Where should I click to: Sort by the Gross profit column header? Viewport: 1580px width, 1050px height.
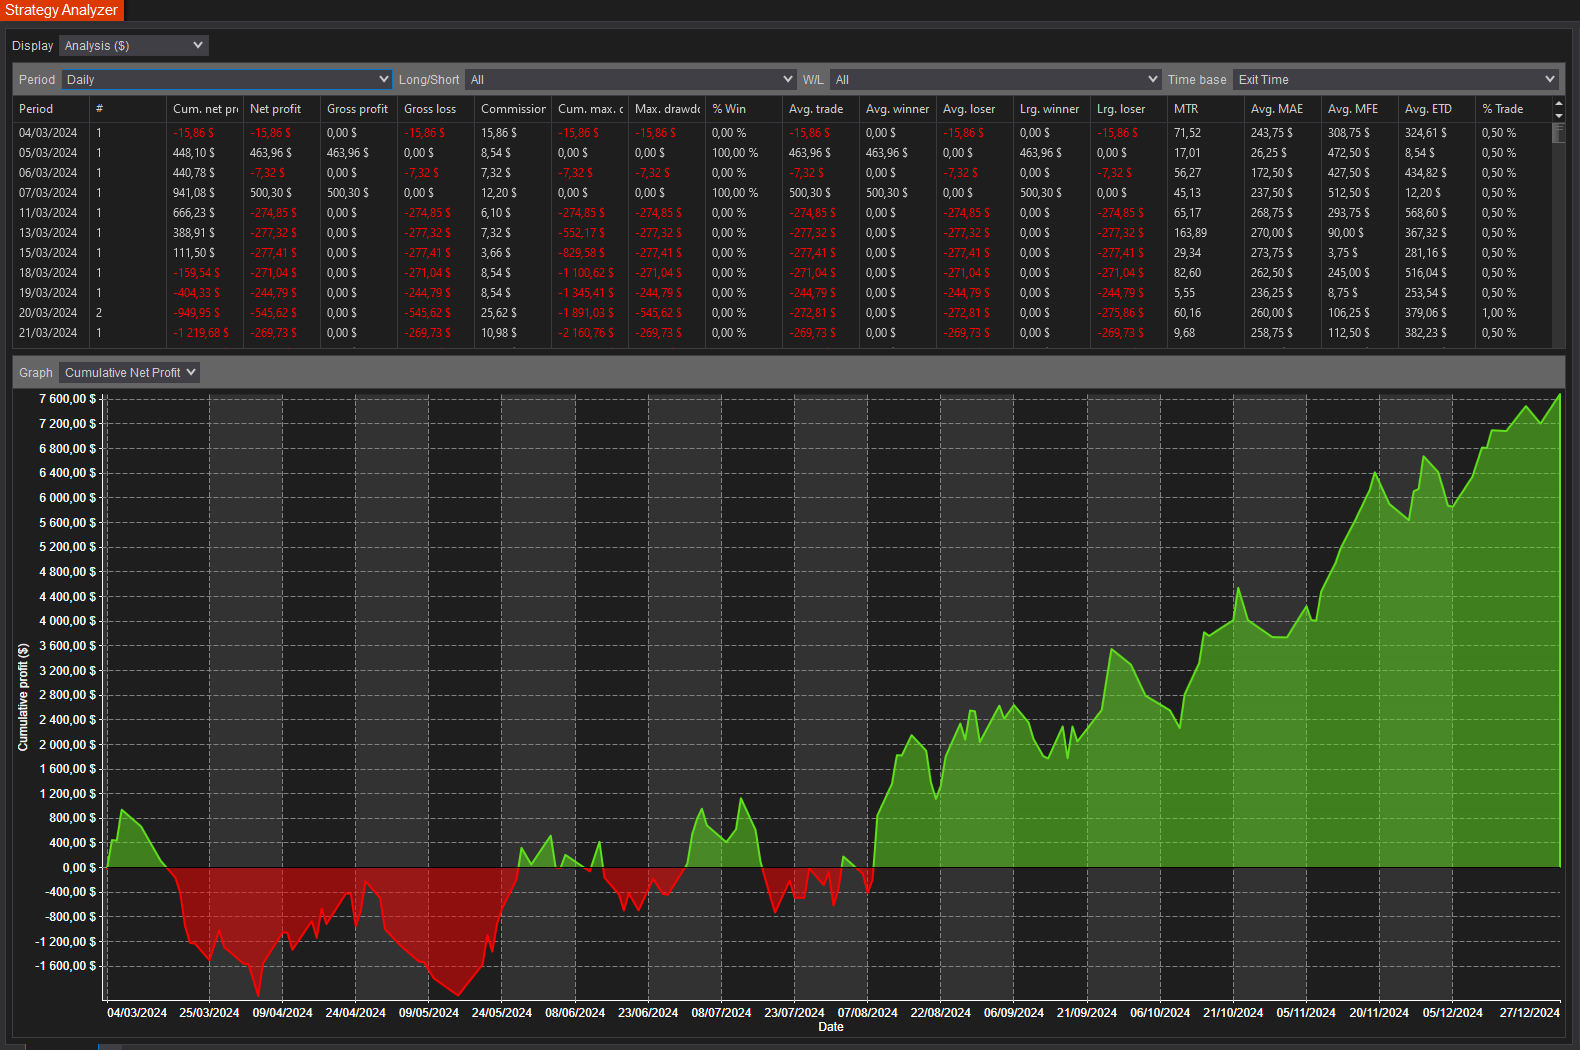pos(359,109)
